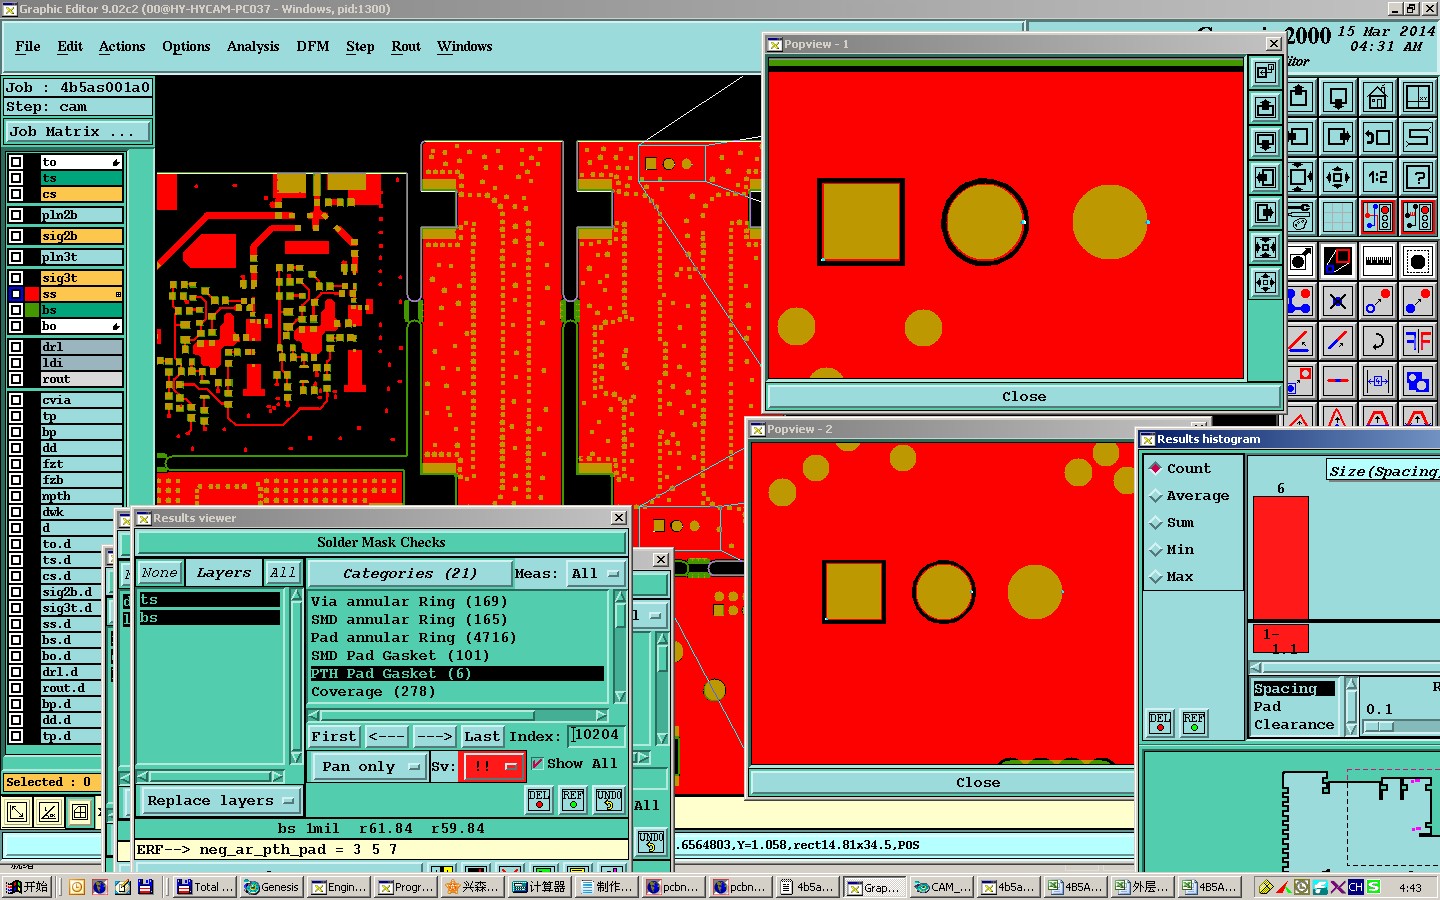Click Popview-1 zoom-in arrows icon
Screen dimensions: 1440x900
click(x=1265, y=247)
